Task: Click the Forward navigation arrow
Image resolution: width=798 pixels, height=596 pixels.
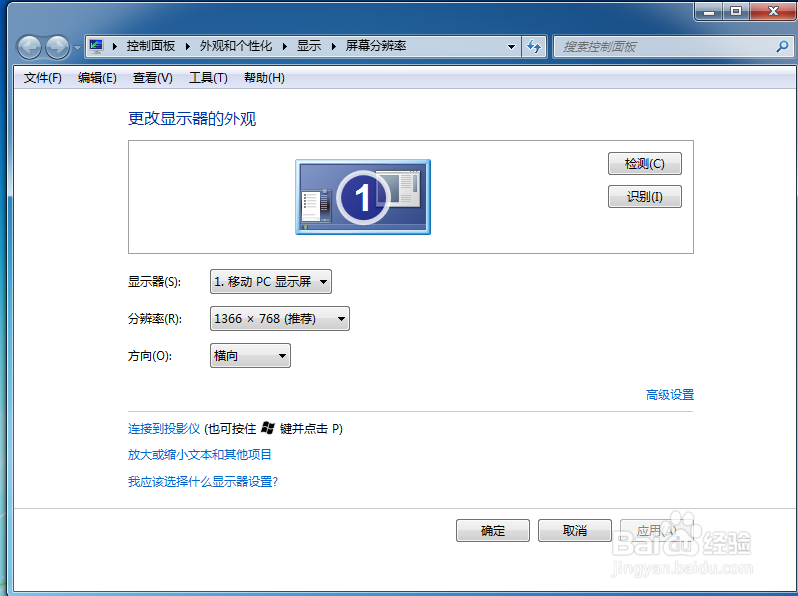Action: coord(57,47)
